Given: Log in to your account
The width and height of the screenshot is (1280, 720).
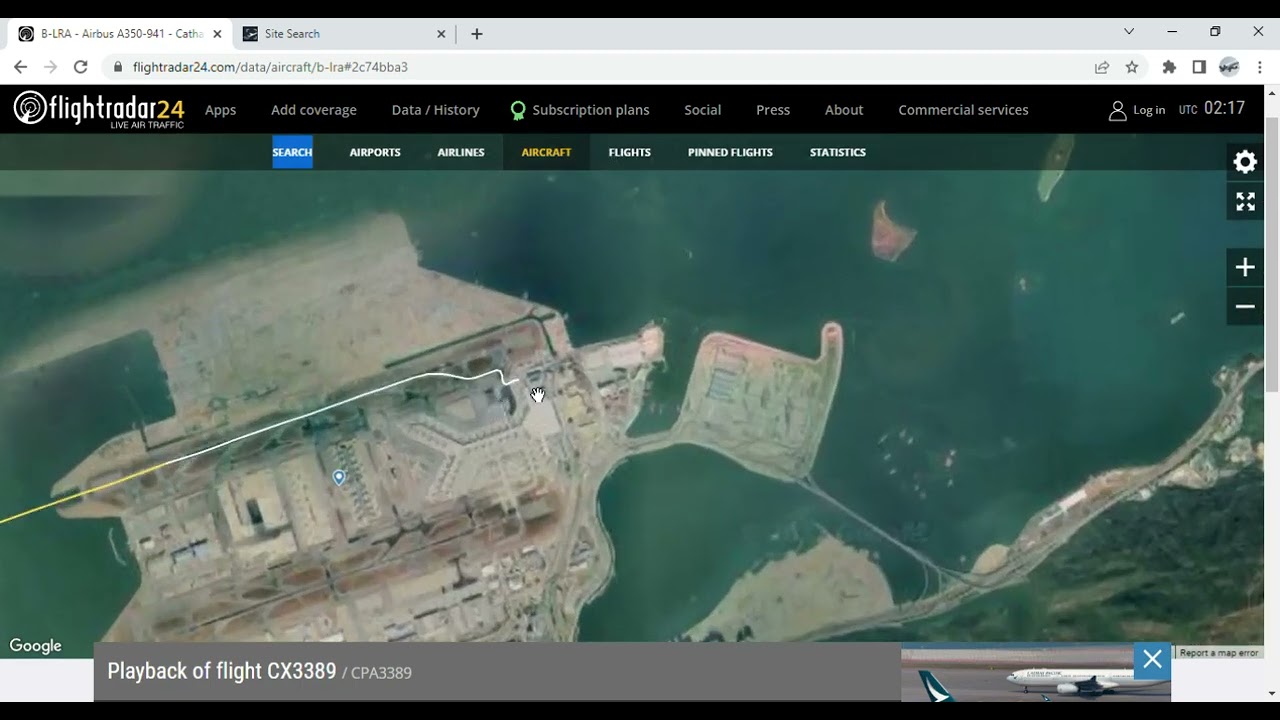Looking at the screenshot, I should point(1137,110).
